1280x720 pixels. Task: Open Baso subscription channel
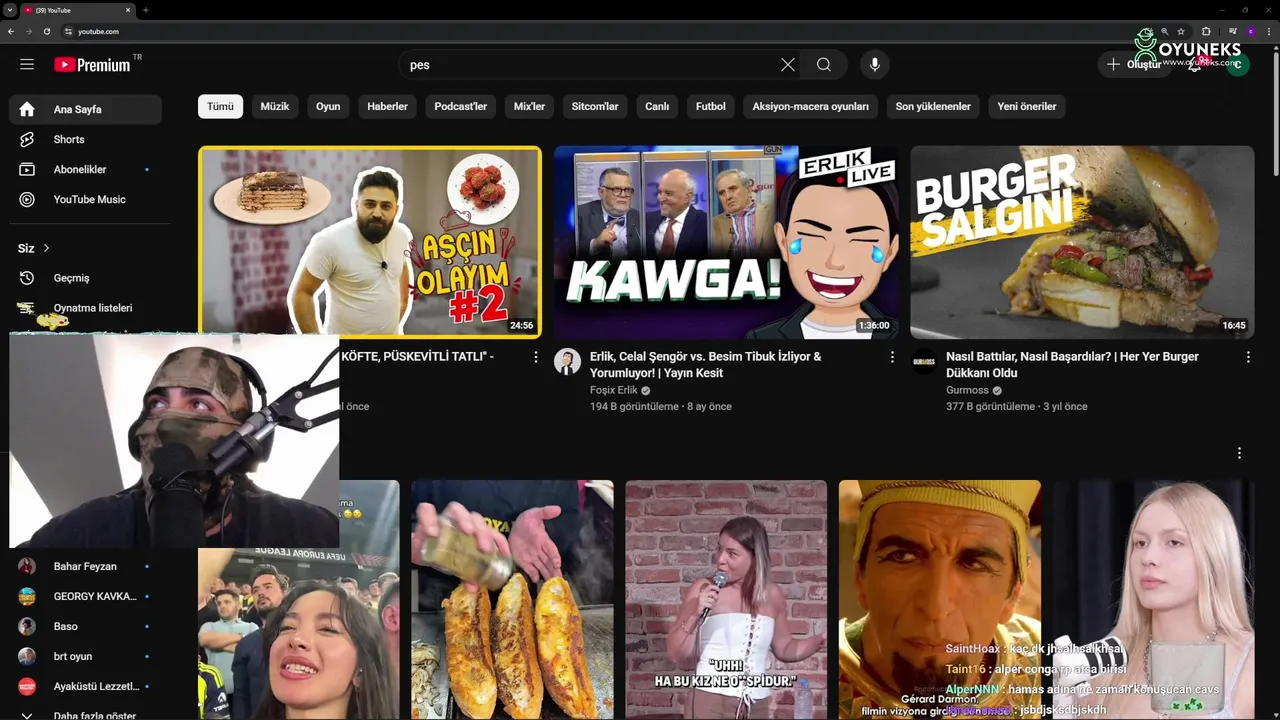click(85, 626)
